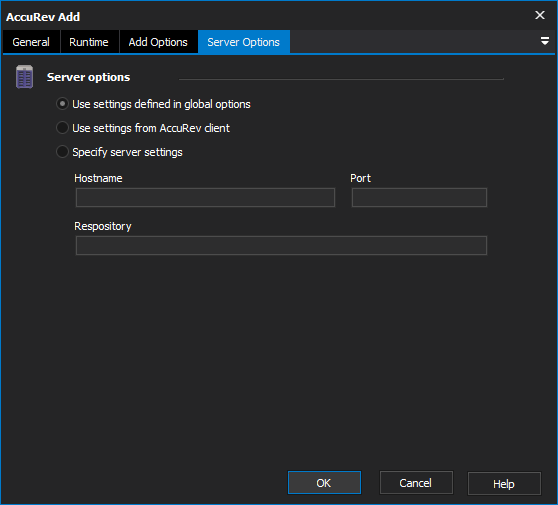Confirm with the OK button

pyautogui.click(x=324, y=483)
